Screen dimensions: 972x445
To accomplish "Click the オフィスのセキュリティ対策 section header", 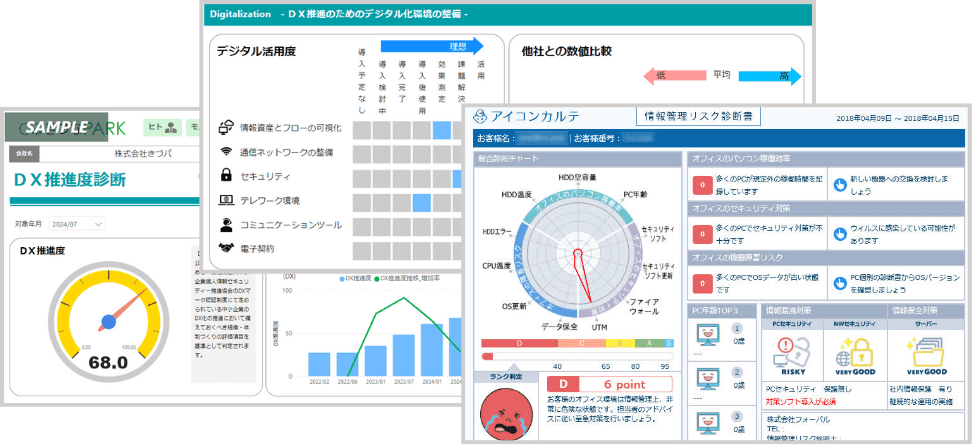I will pos(827,208).
